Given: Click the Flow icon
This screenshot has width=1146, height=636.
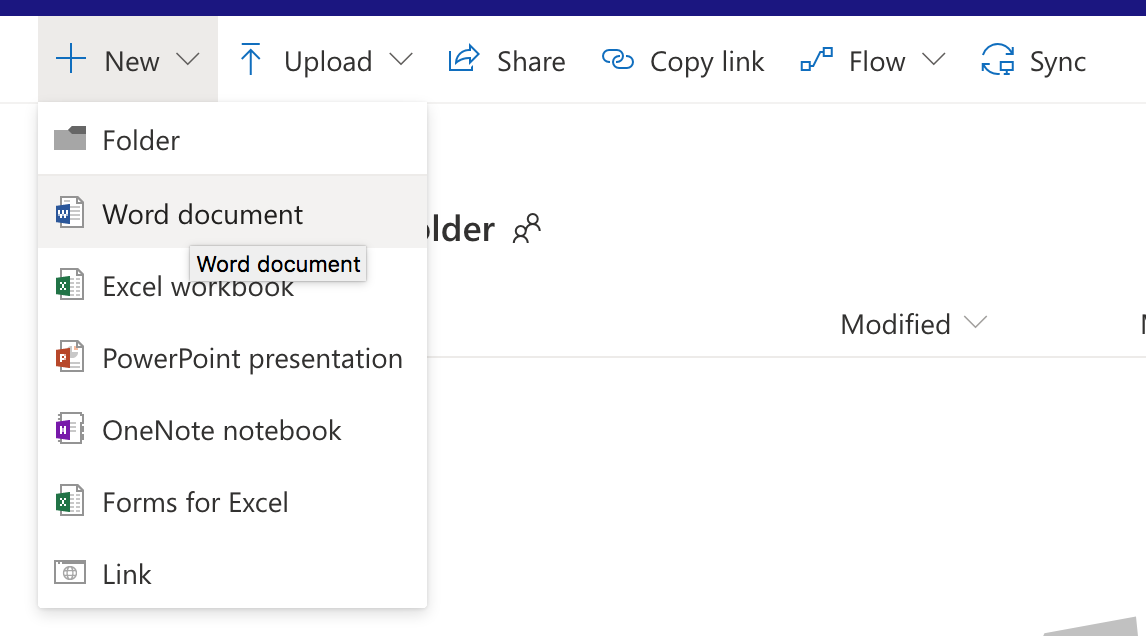Looking at the screenshot, I should click(816, 60).
